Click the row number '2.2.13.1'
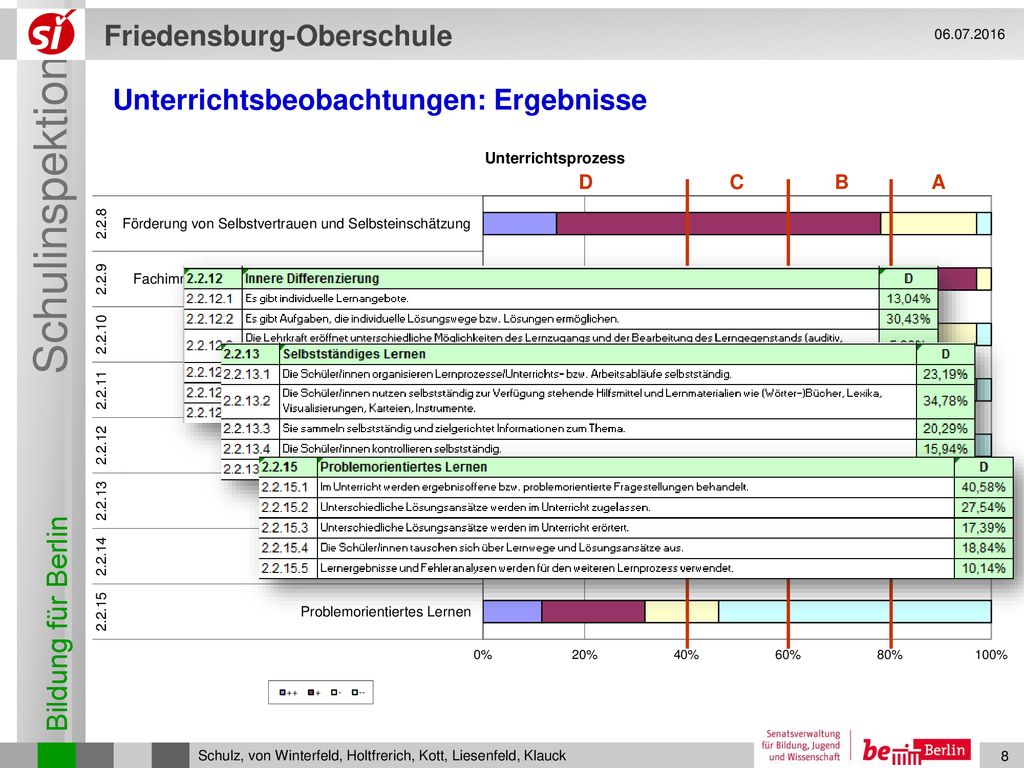1024x768 pixels. 247,374
